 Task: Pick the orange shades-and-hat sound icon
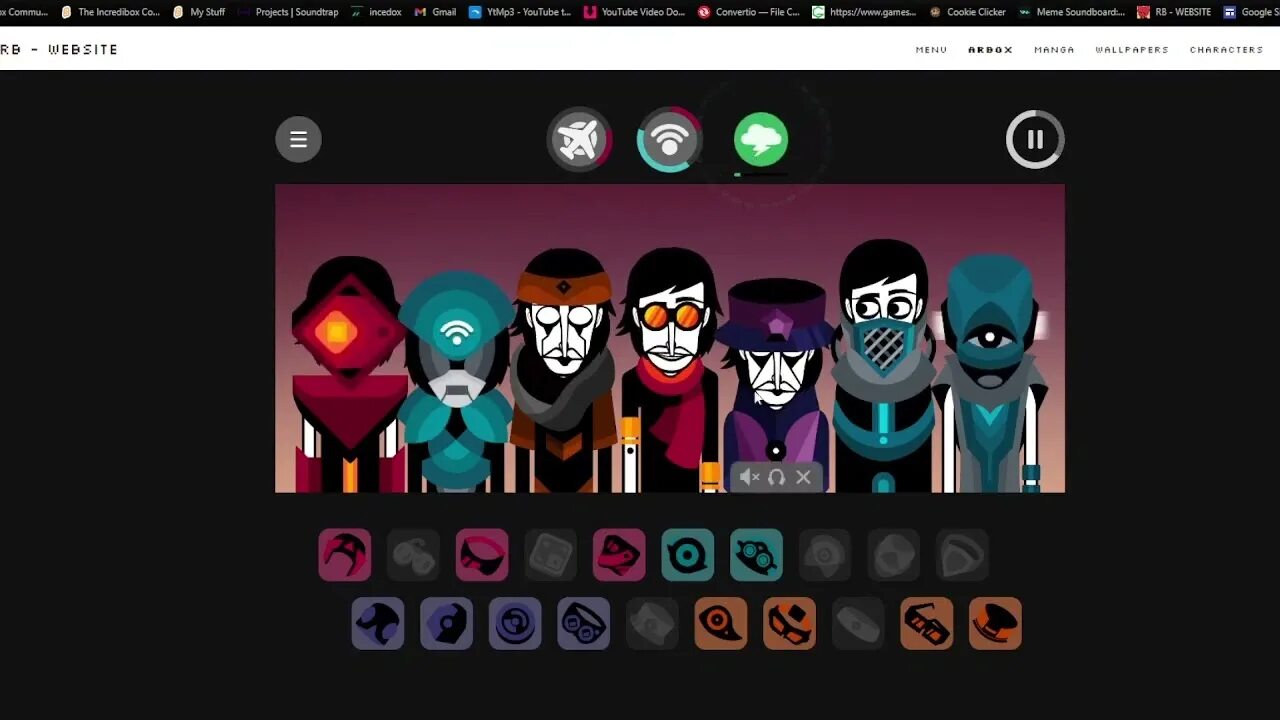789,623
